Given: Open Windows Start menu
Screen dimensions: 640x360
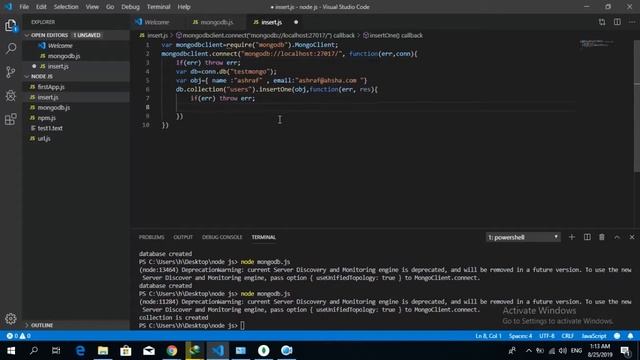Looking at the screenshot, I should pos(11,351).
